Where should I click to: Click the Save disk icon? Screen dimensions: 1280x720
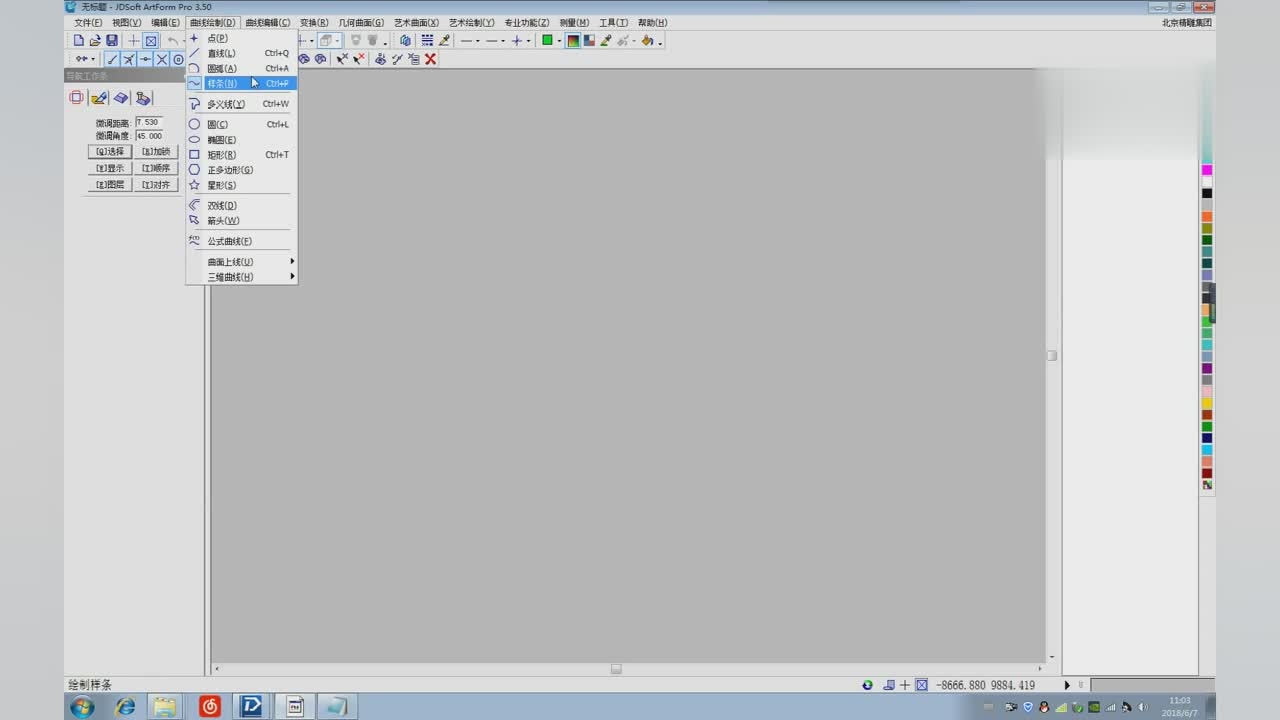[112, 41]
